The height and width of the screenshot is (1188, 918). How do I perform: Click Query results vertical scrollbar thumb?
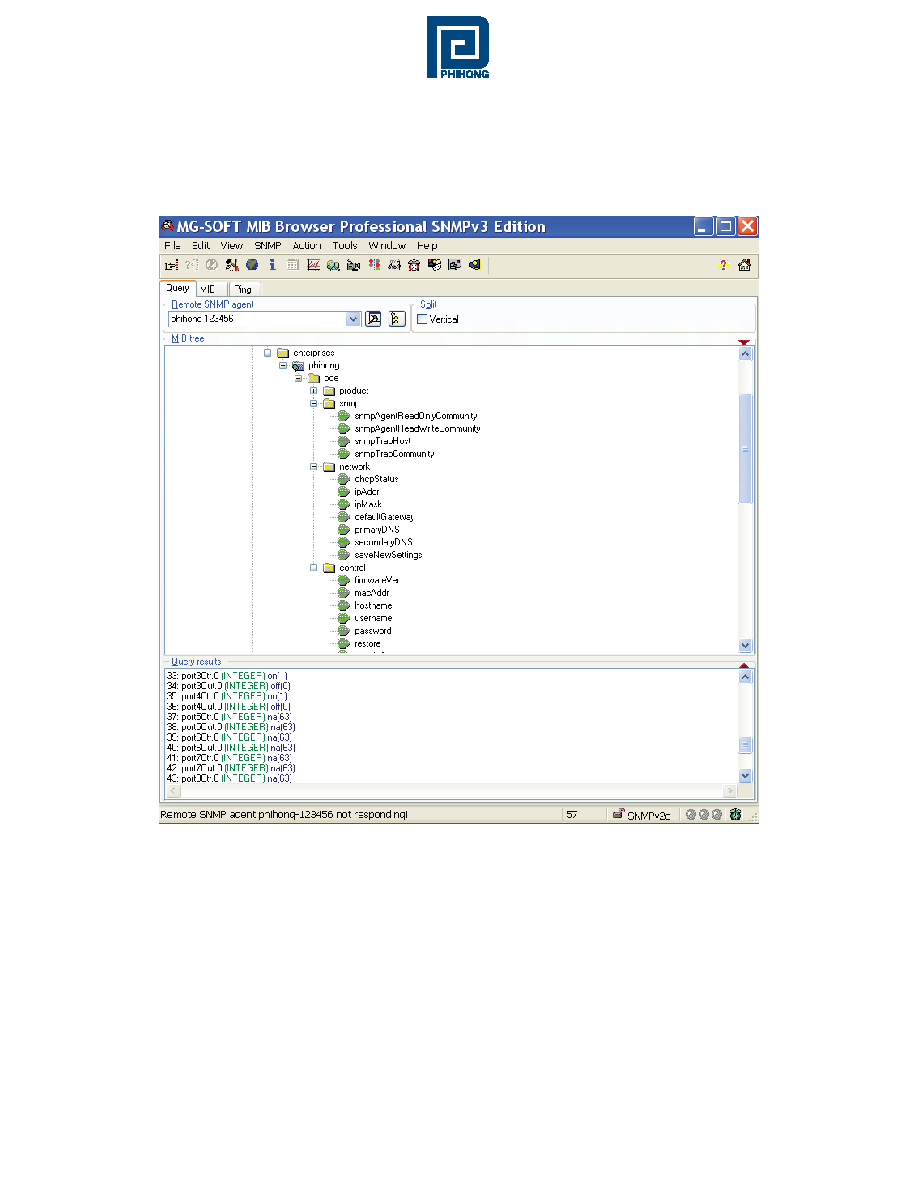click(745, 745)
